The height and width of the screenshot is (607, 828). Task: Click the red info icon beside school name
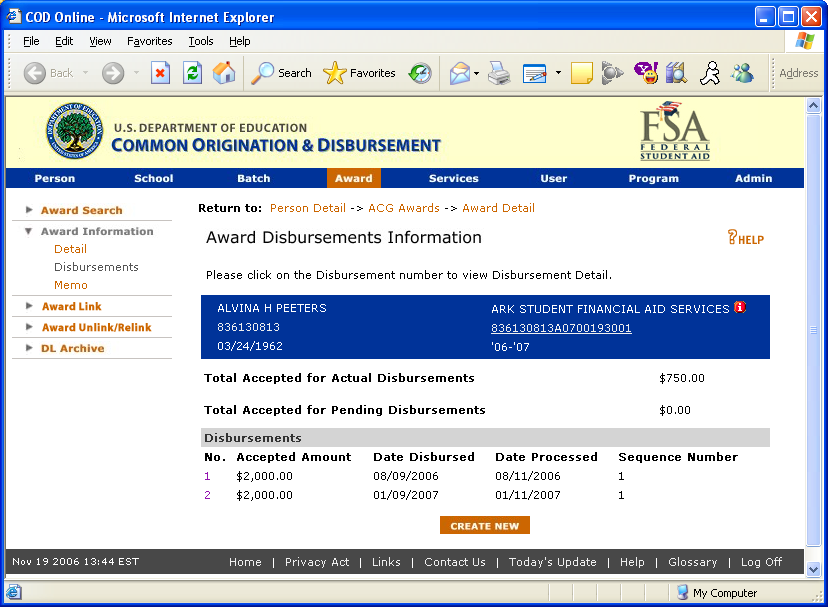tap(740, 308)
